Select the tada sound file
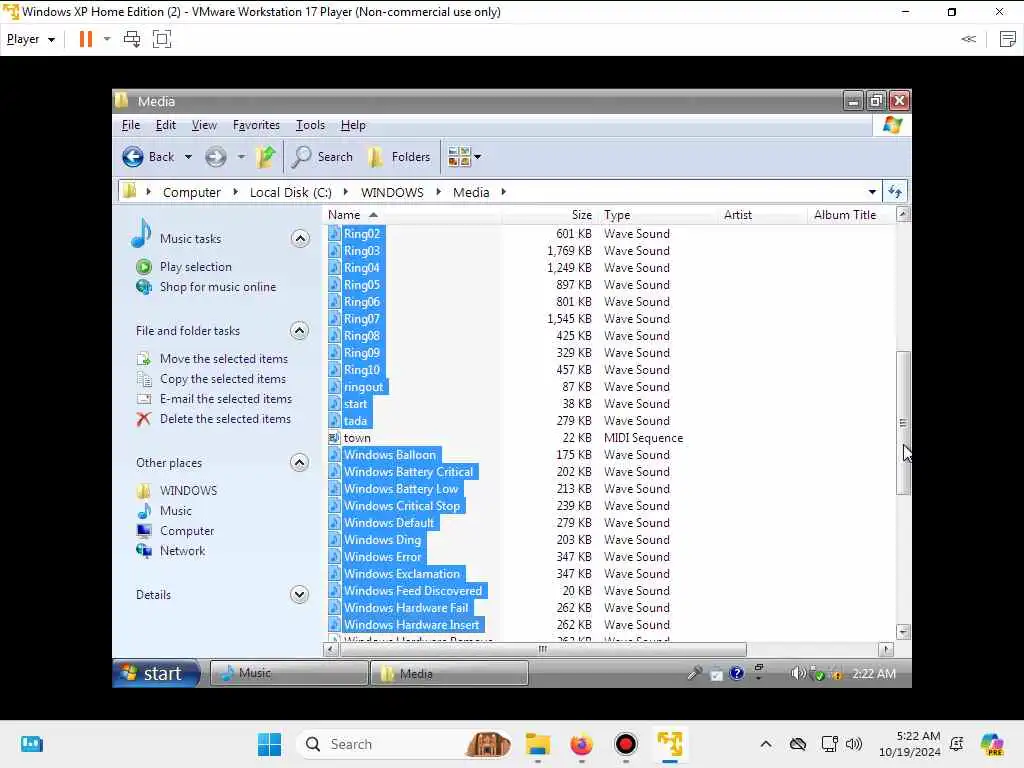The width and height of the screenshot is (1024, 768). pyautogui.click(x=355, y=421)
